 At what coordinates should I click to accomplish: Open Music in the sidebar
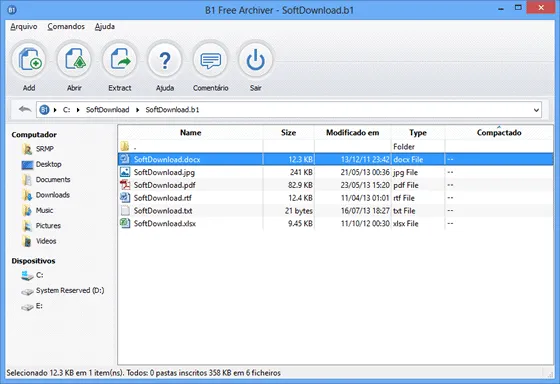point(37,210)
